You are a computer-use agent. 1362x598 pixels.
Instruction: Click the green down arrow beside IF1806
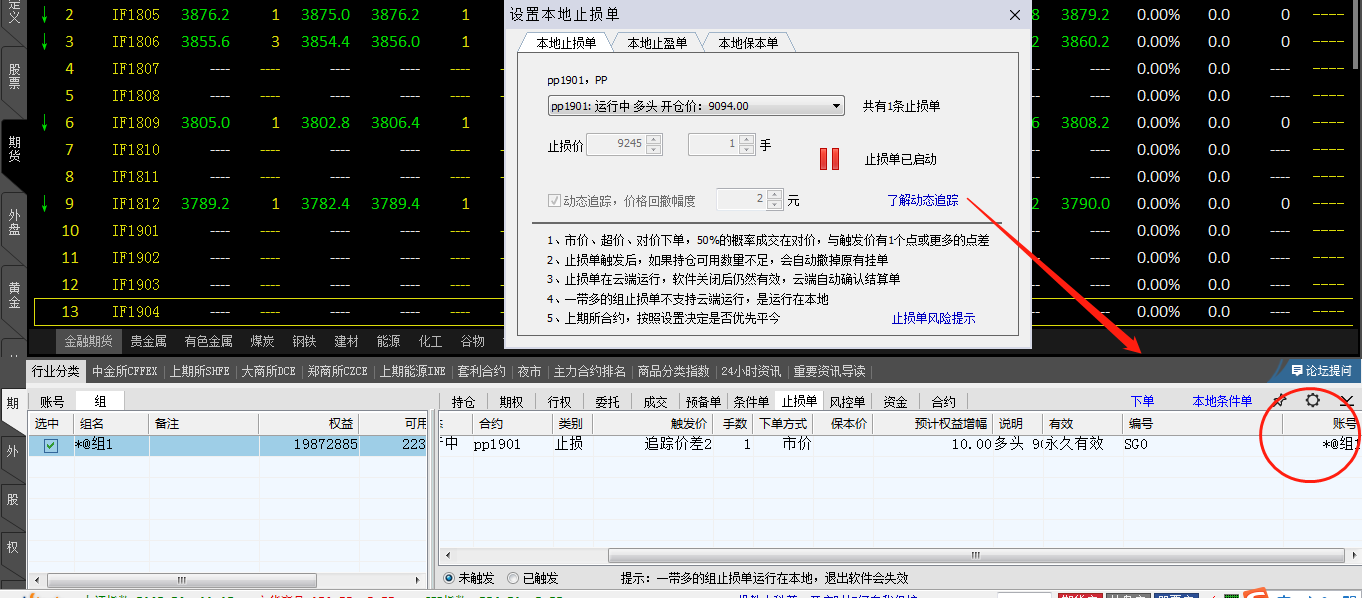point(44,42)
